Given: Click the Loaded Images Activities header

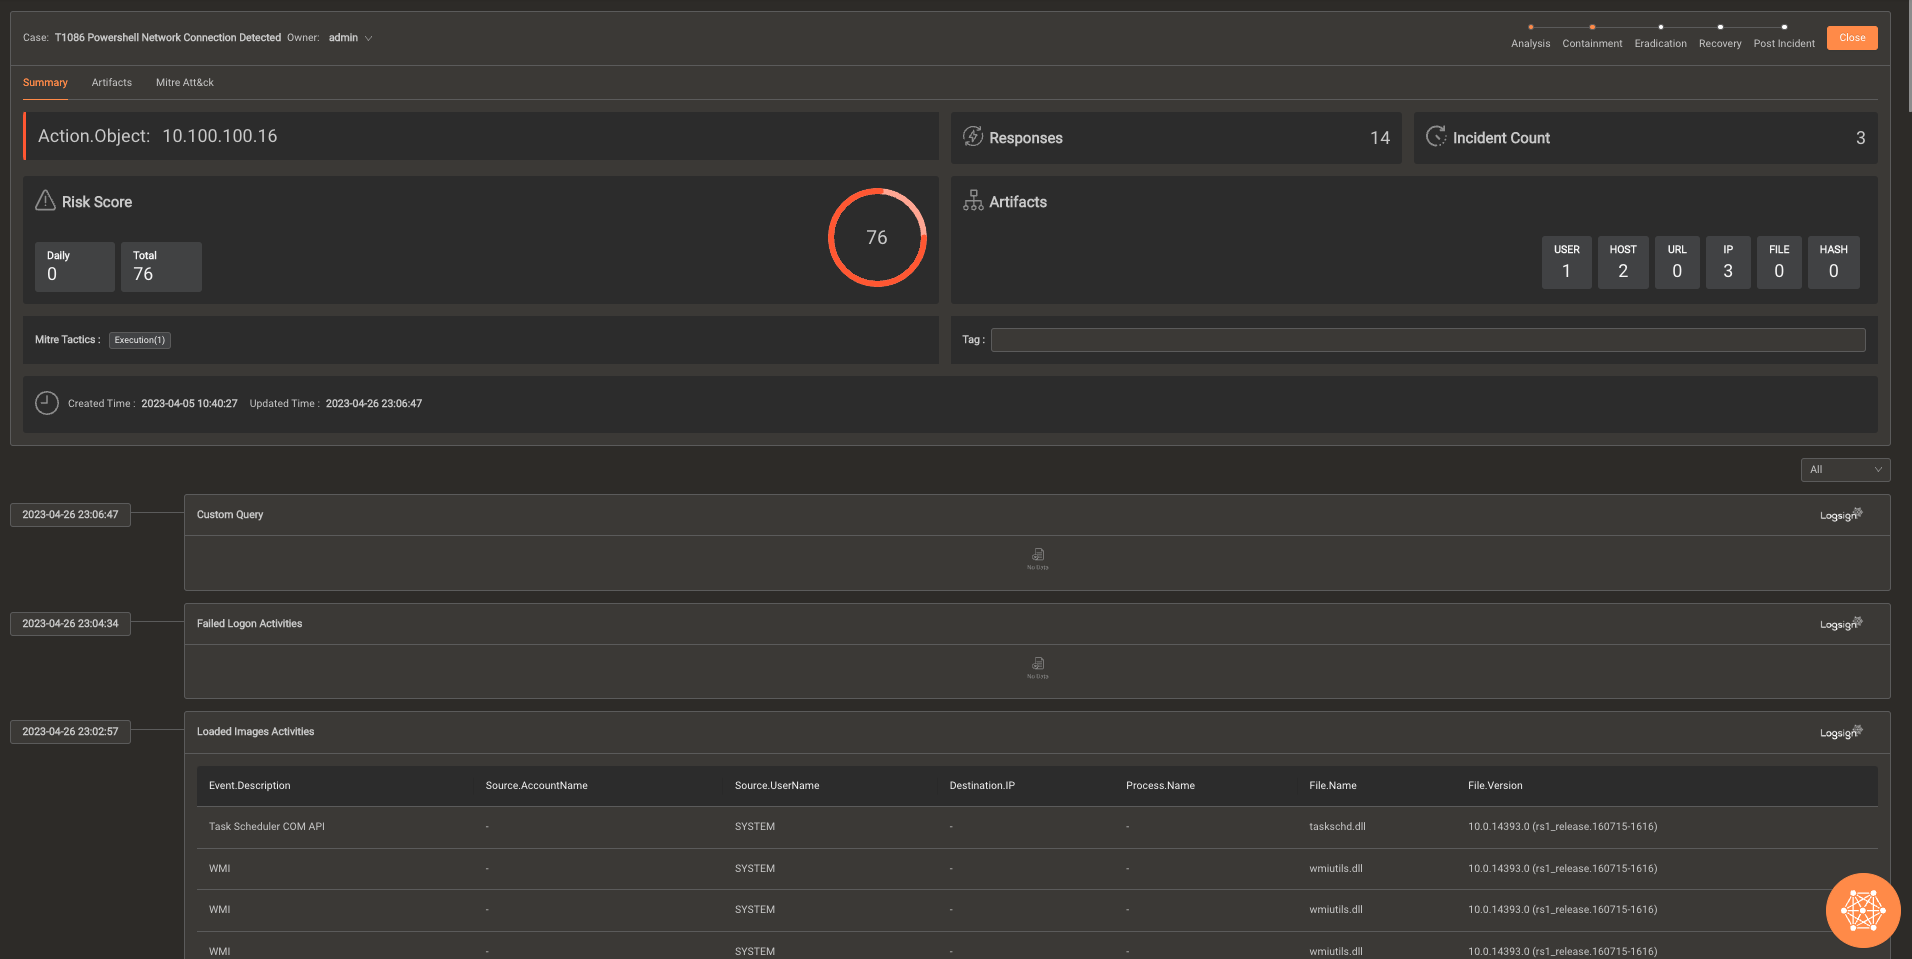Looking at the screenshot, I should (x=1037, y=732).
